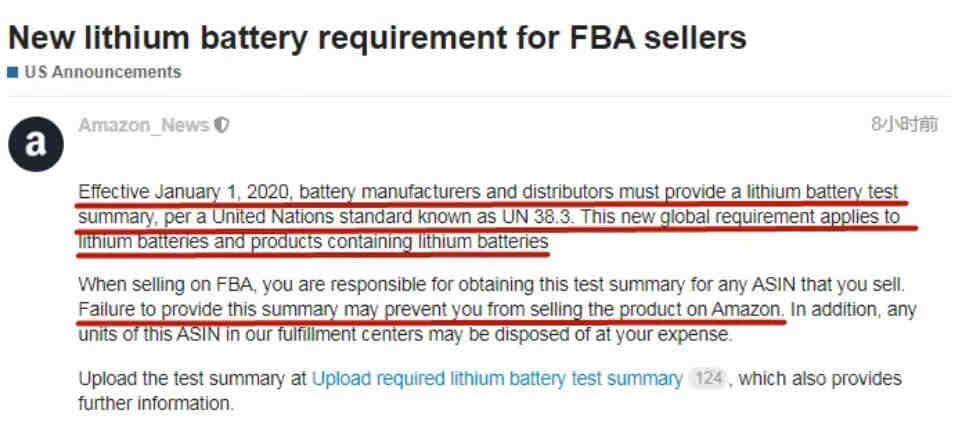Click the New lithium battery requirement title
This screenshot has height=422, width=977.
(x=377, y=37)
